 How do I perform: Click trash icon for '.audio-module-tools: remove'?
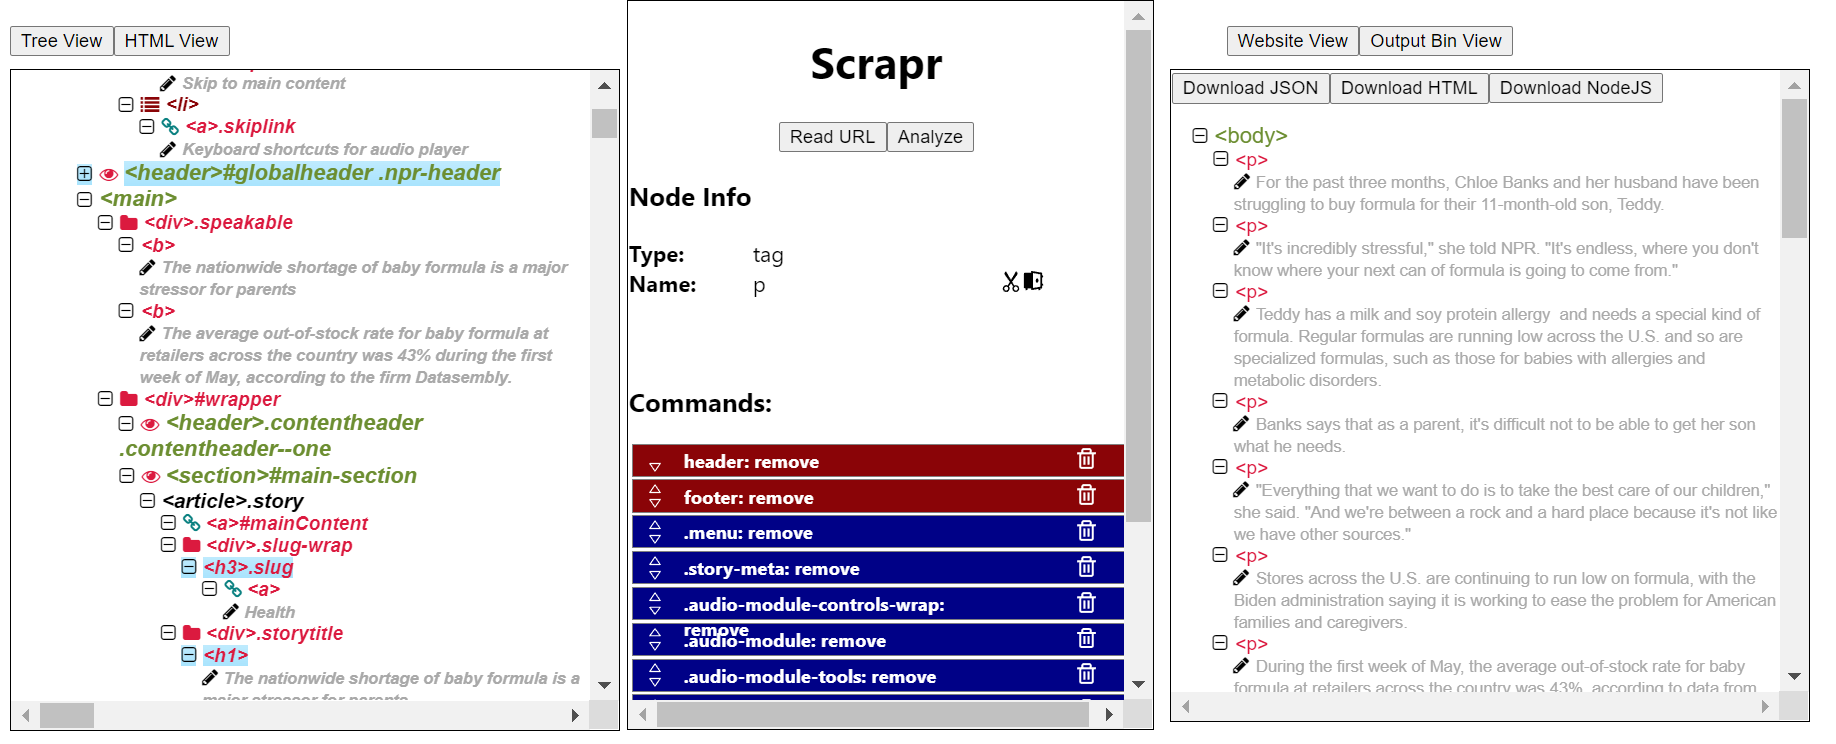(1086, 674)
